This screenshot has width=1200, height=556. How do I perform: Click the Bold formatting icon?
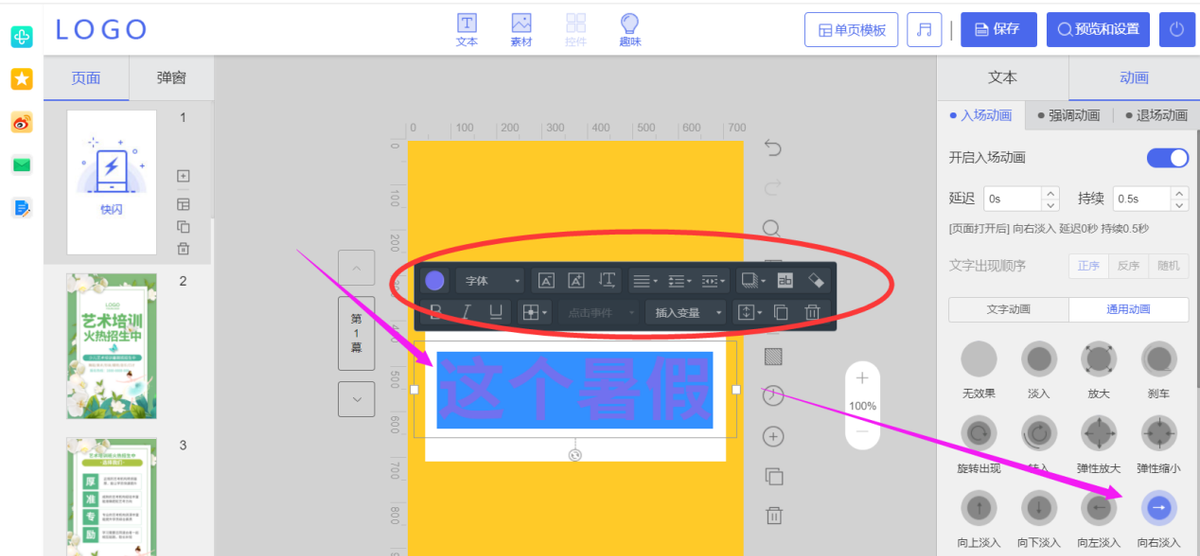tap(435, 312)
